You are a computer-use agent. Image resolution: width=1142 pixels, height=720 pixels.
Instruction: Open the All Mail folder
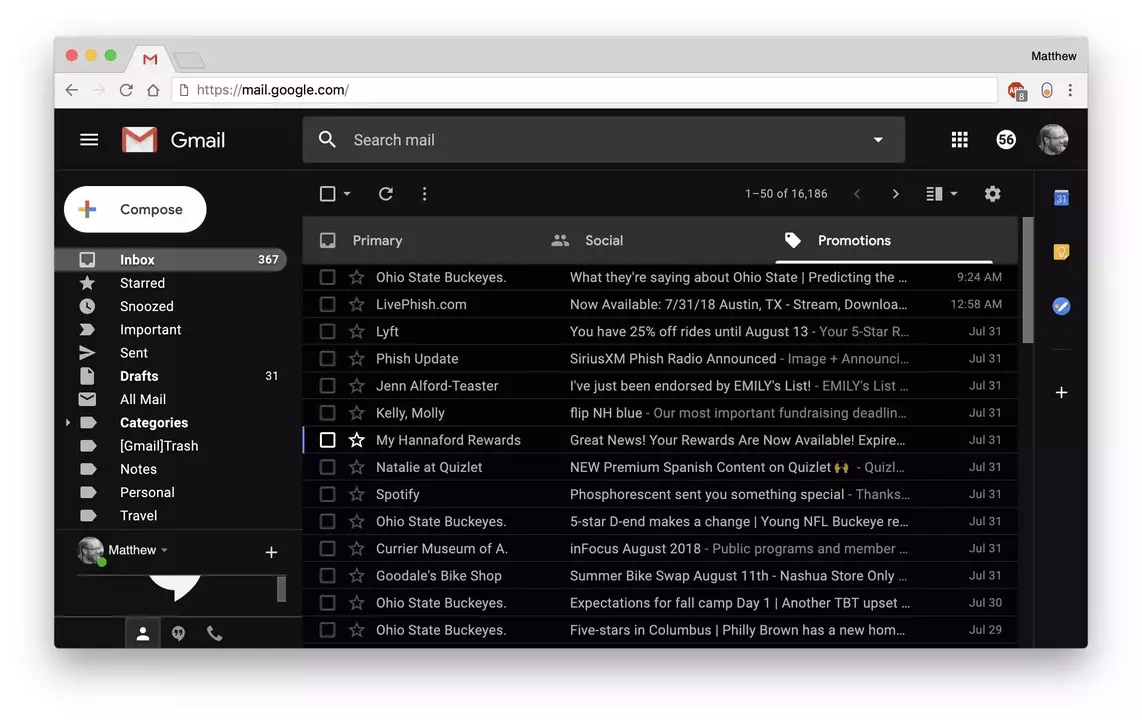tap(170, 400)
